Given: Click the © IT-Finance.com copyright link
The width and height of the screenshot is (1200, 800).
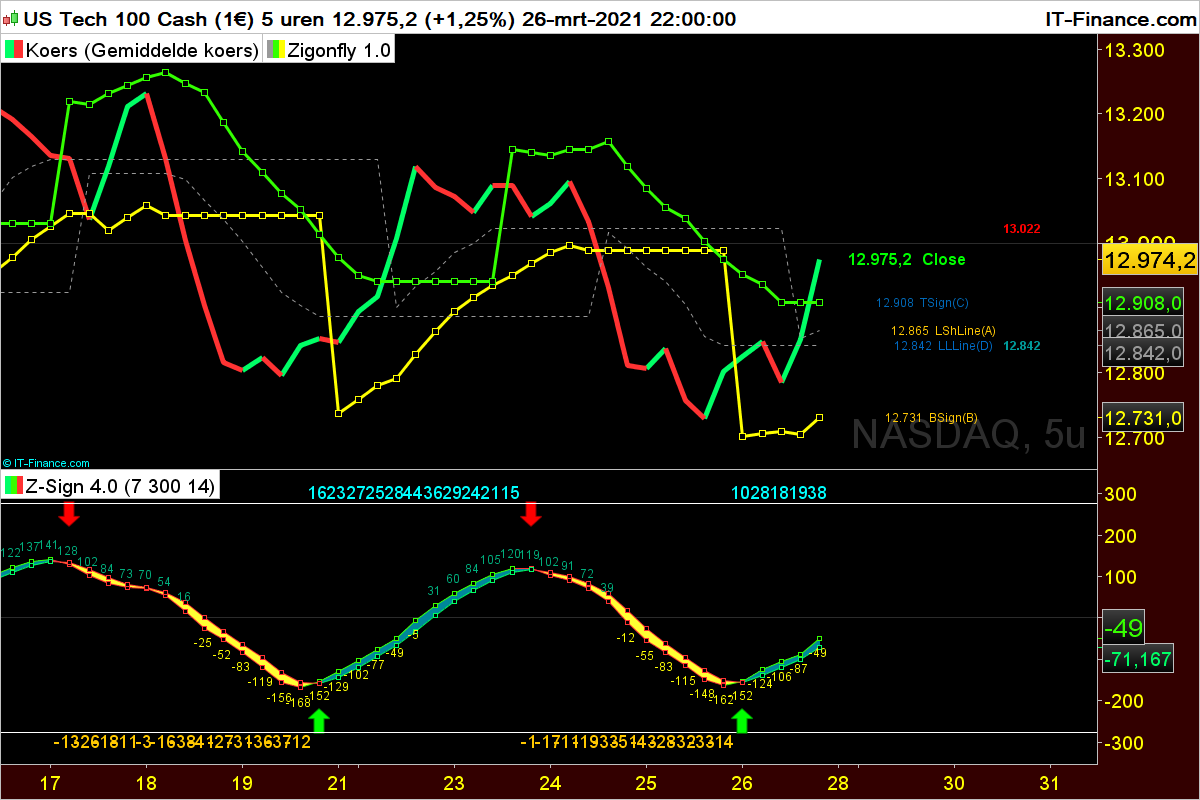Looking at the screenshot, I should pos(46,463).
